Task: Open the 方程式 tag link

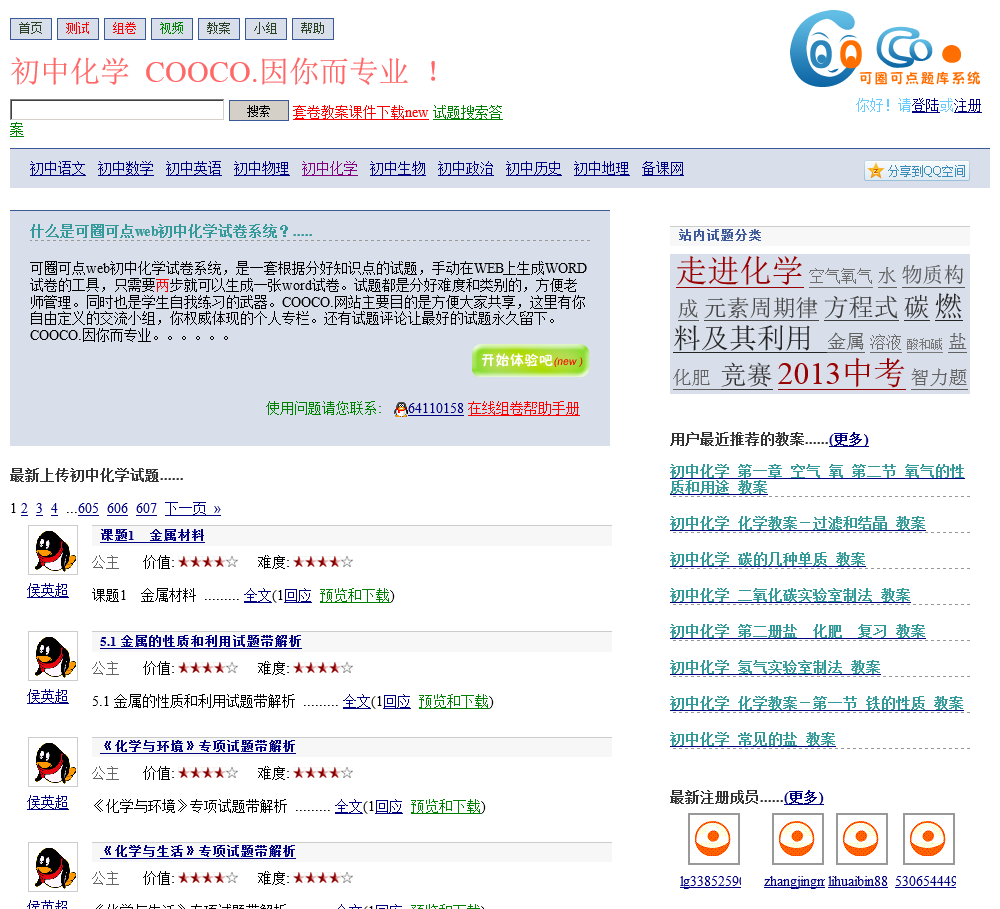Action: pos(861,307)
